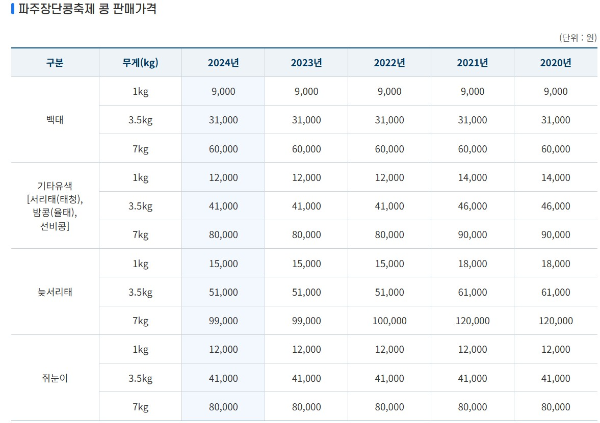The height and width of the screenshot is (423, 600).
Task: Click 백태 3.5kg weight cell
Action: (x=140, y=120)
